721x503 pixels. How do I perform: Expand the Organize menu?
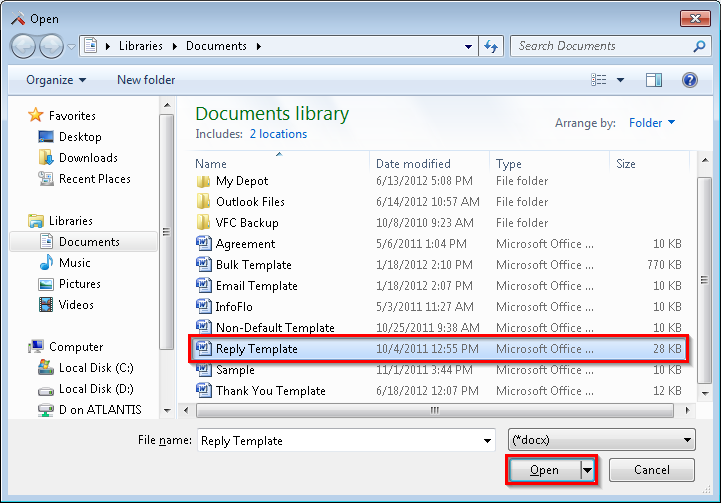coord(56,80)
